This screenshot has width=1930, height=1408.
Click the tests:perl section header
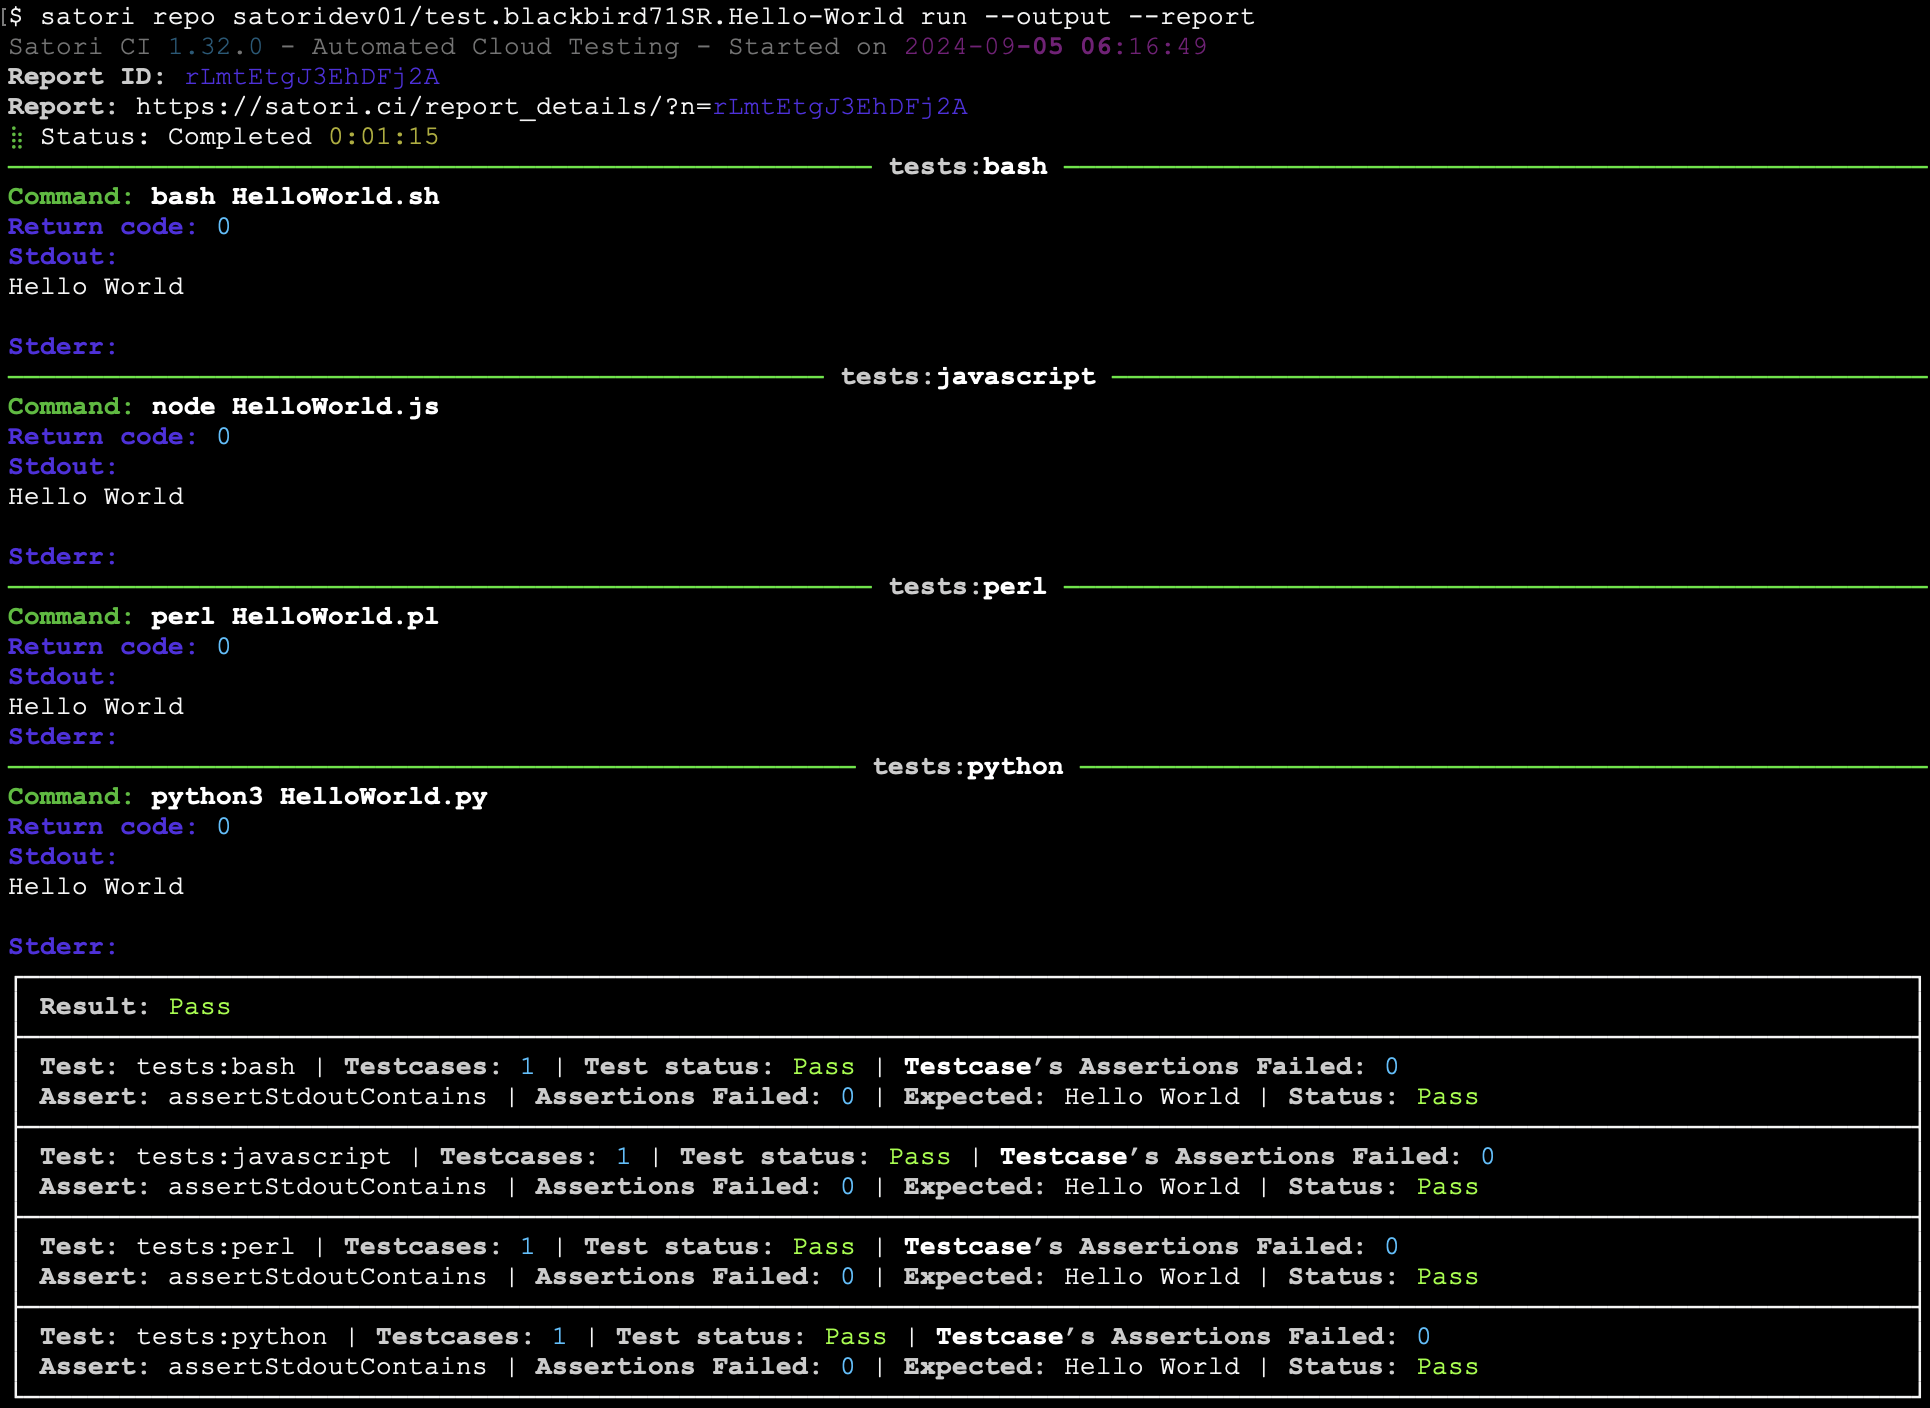[x=968, y=587]
